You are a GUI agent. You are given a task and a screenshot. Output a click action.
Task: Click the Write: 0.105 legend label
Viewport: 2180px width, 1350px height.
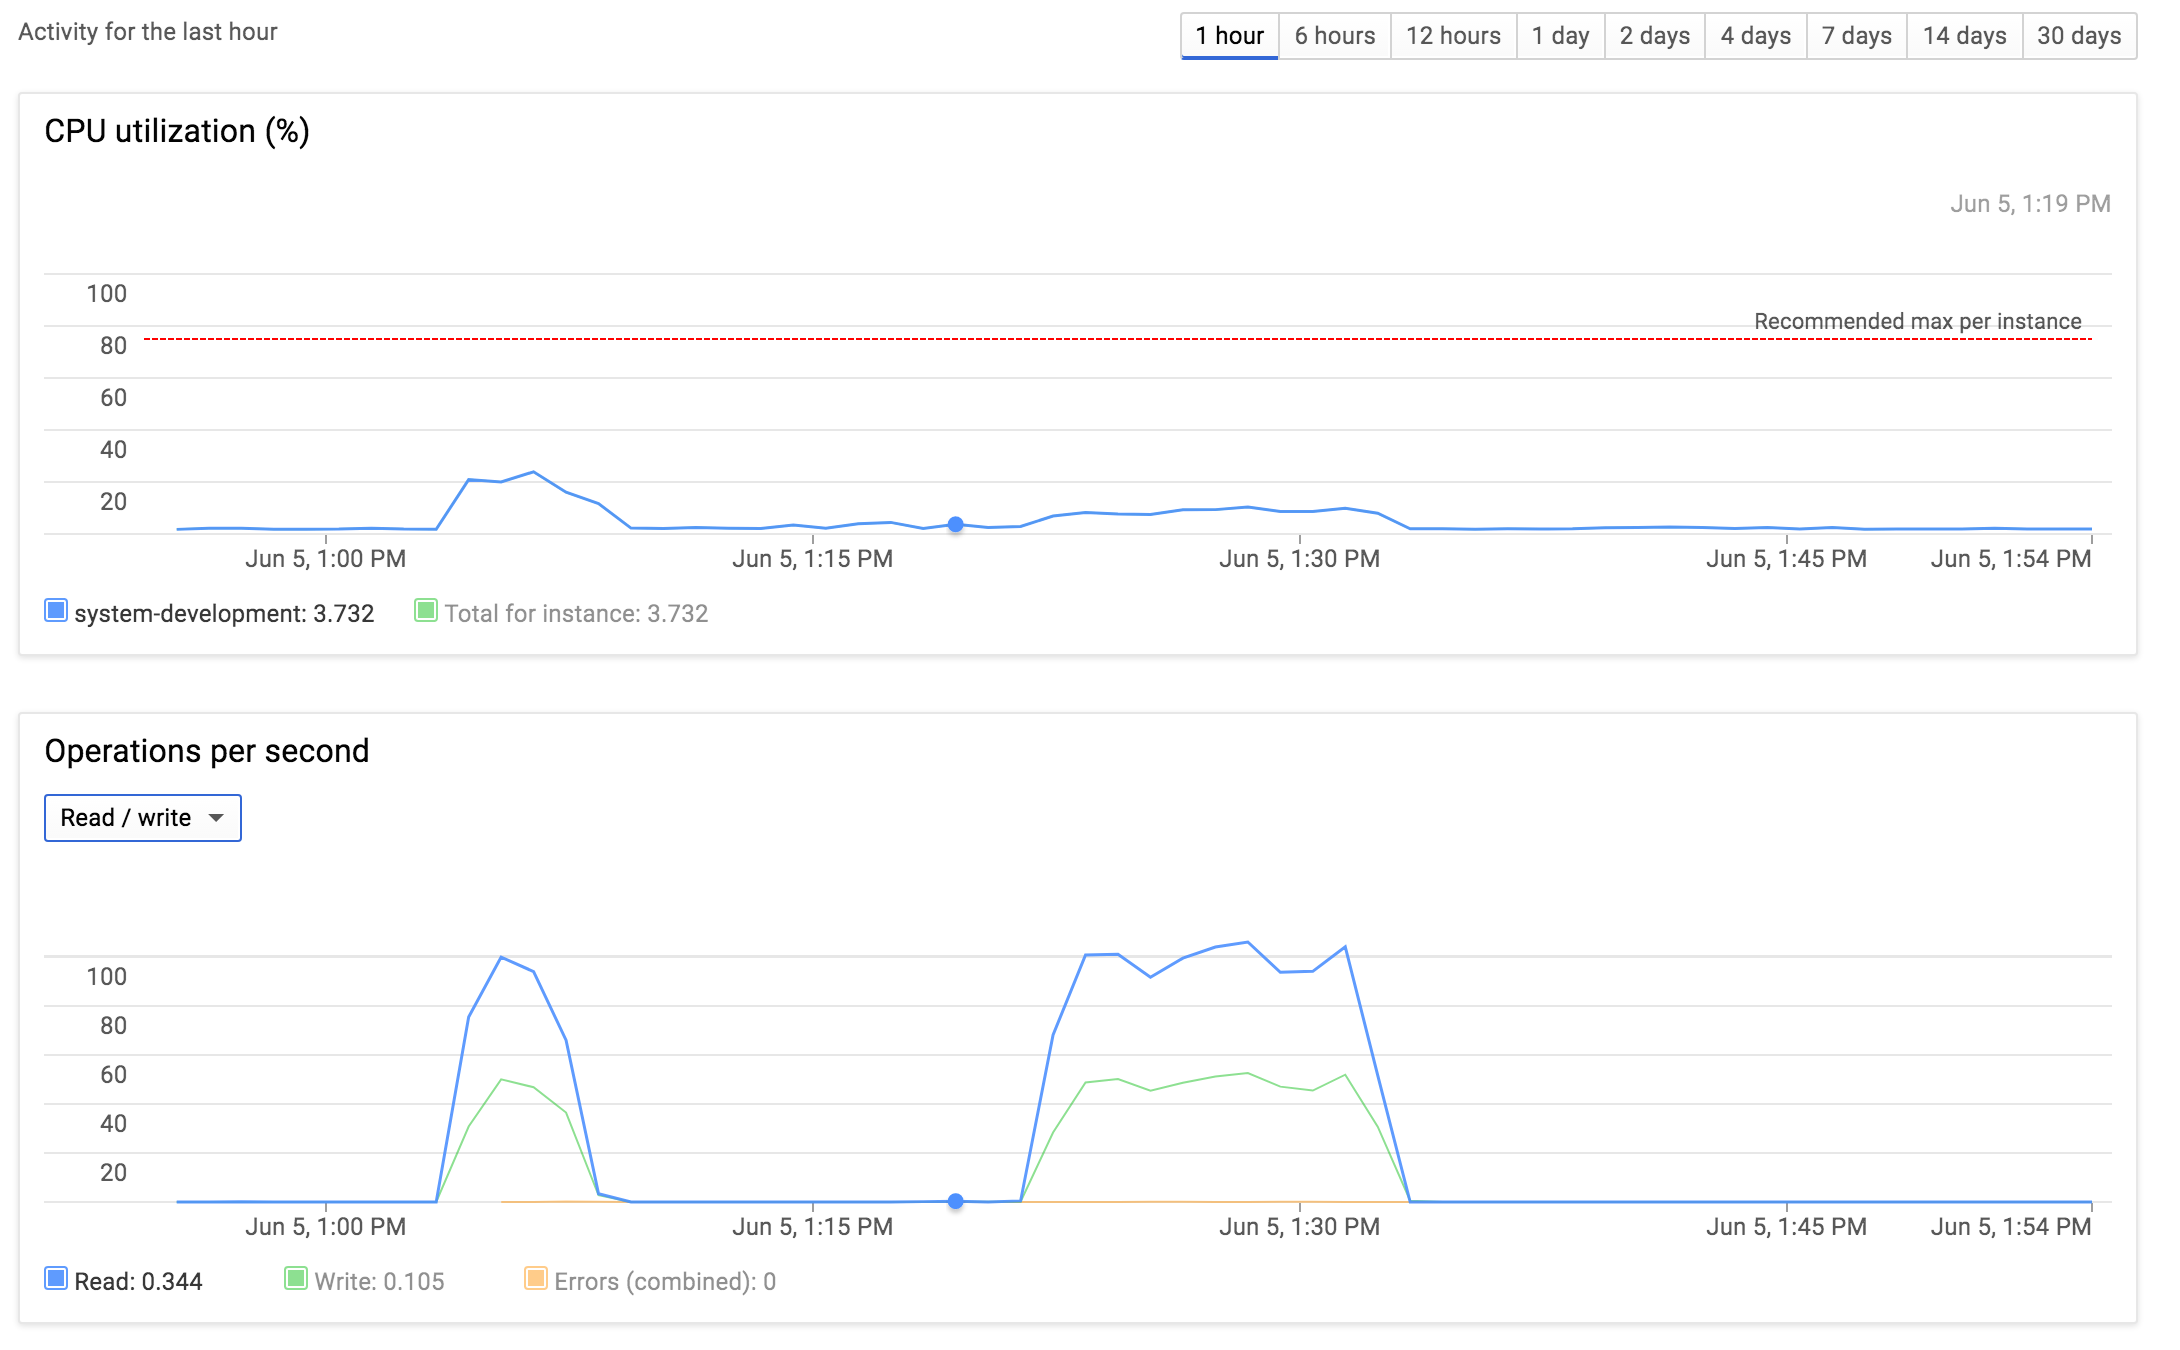click(379, 1281)
